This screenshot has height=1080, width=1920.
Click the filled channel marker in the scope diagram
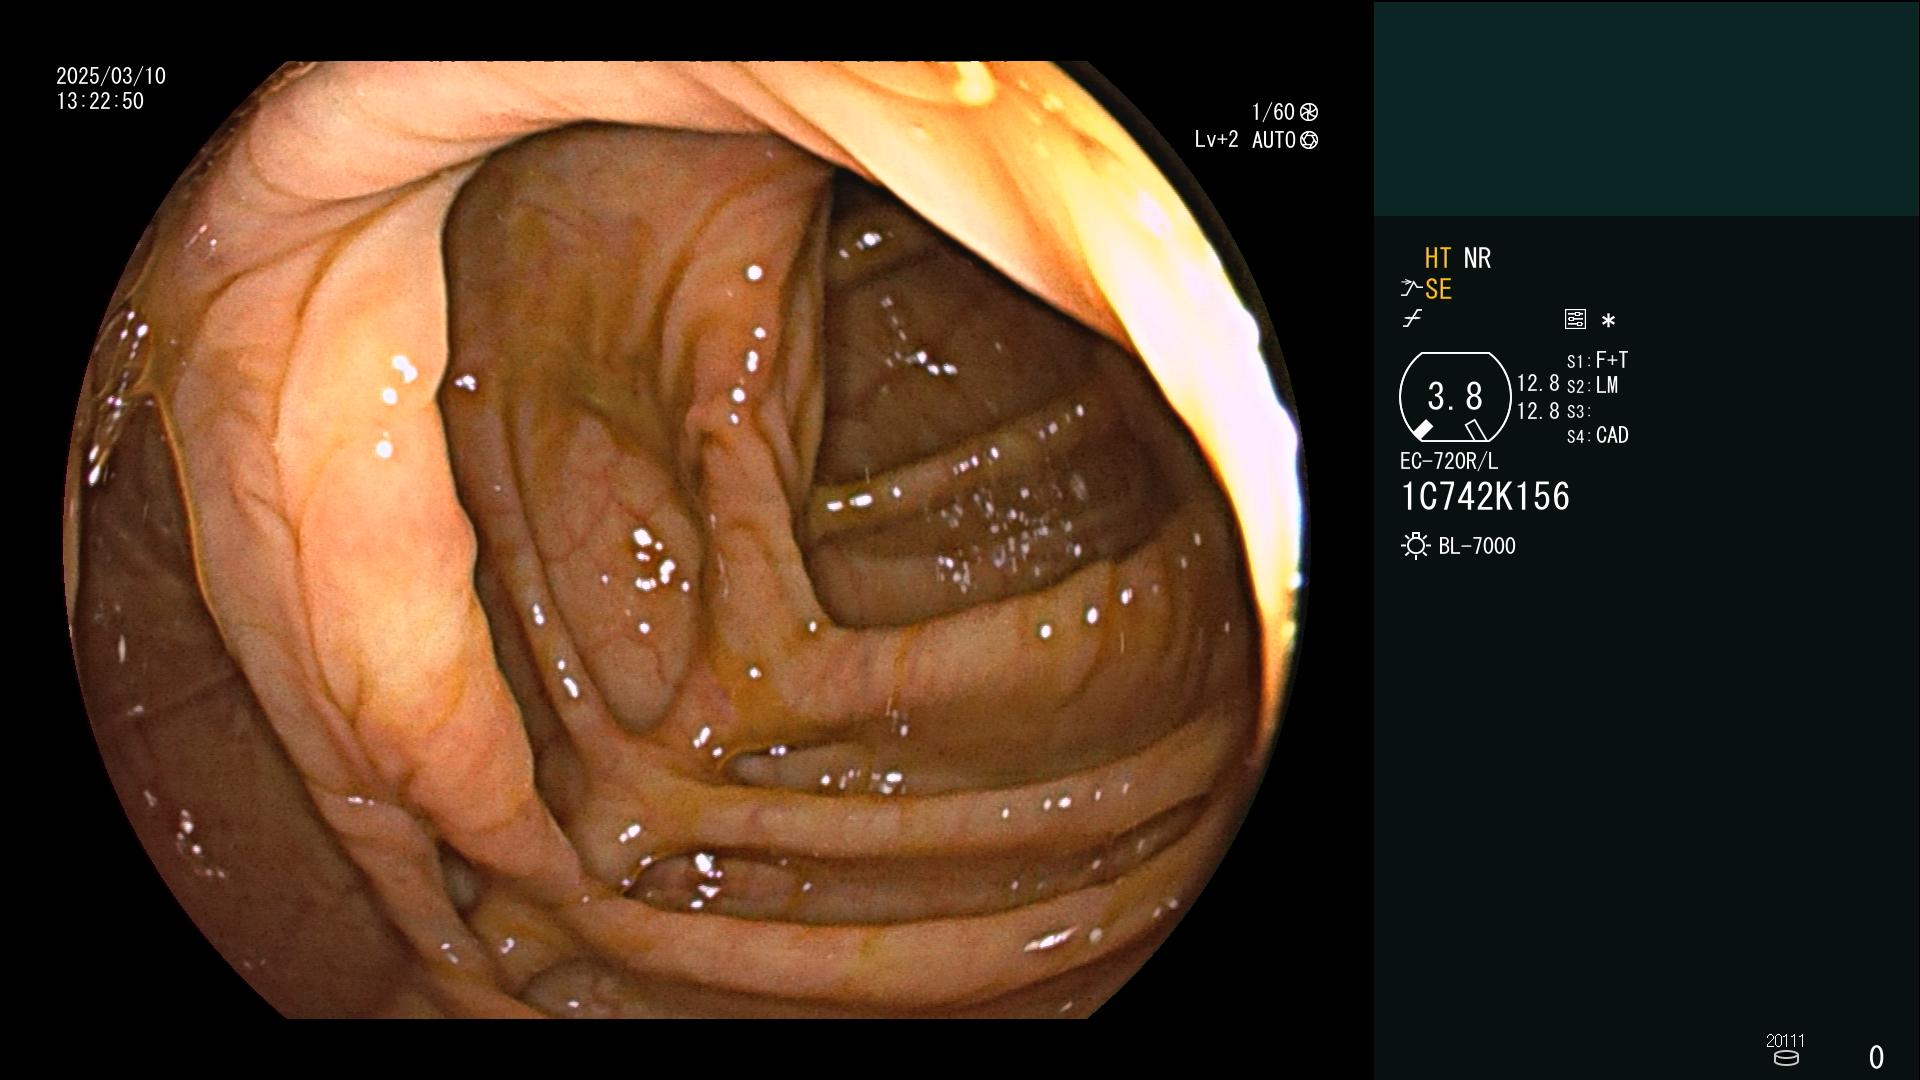point(1421,430)
